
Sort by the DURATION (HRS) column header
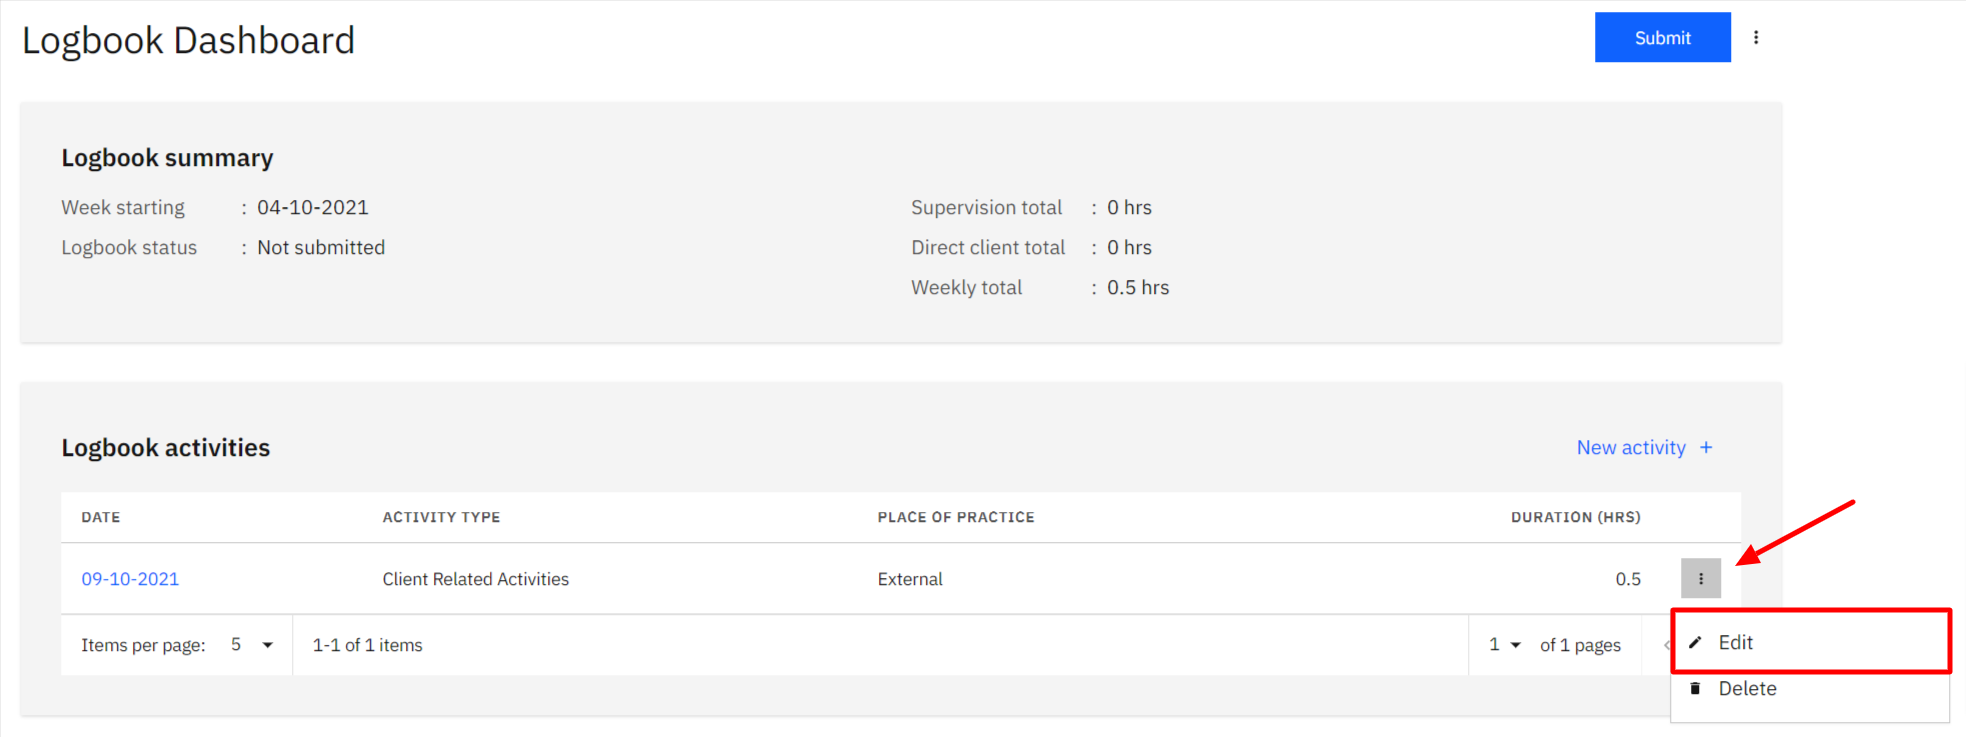click(1575, 517)
